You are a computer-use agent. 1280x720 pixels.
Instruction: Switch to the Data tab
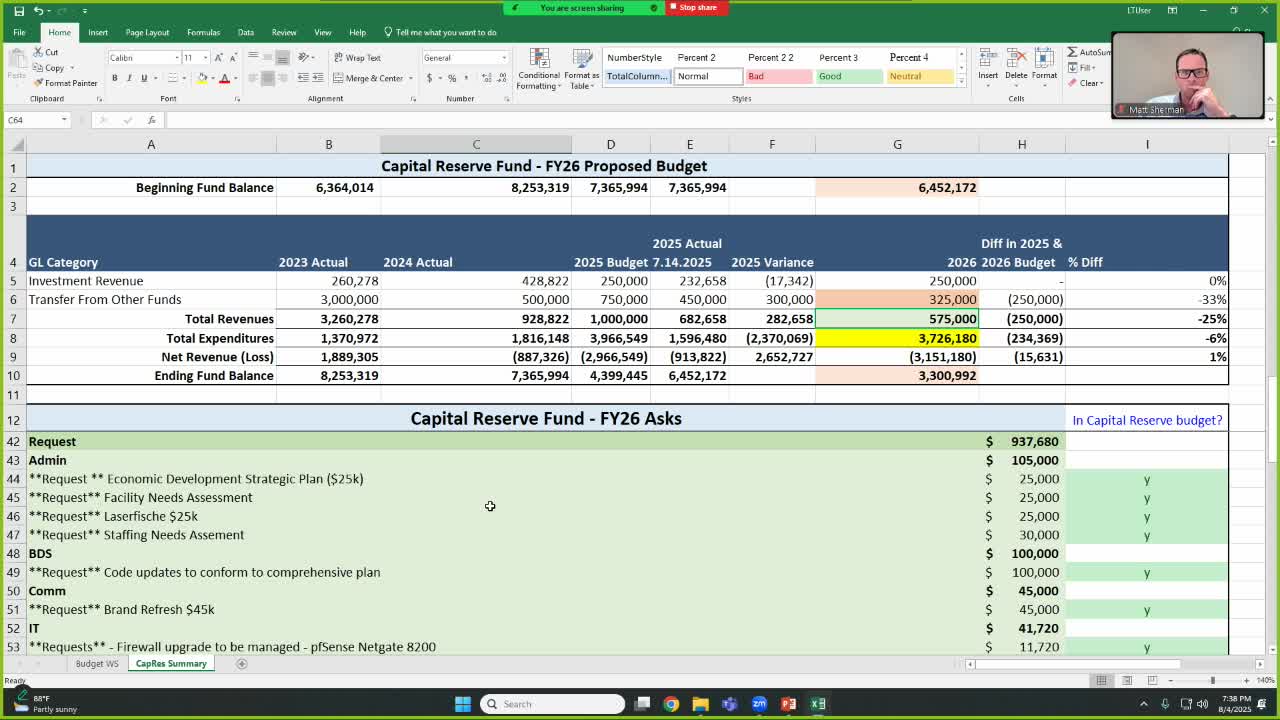[x=245, y=32]
